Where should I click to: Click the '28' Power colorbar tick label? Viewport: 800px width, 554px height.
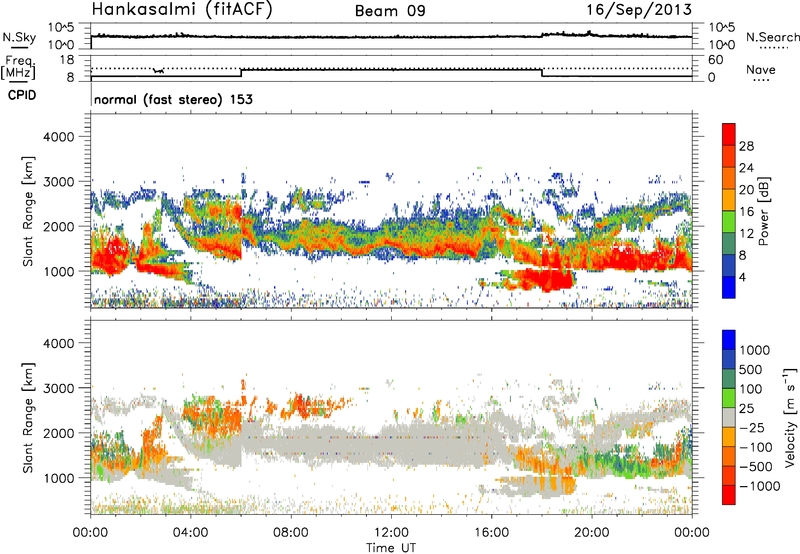click(x=746, y=146)
